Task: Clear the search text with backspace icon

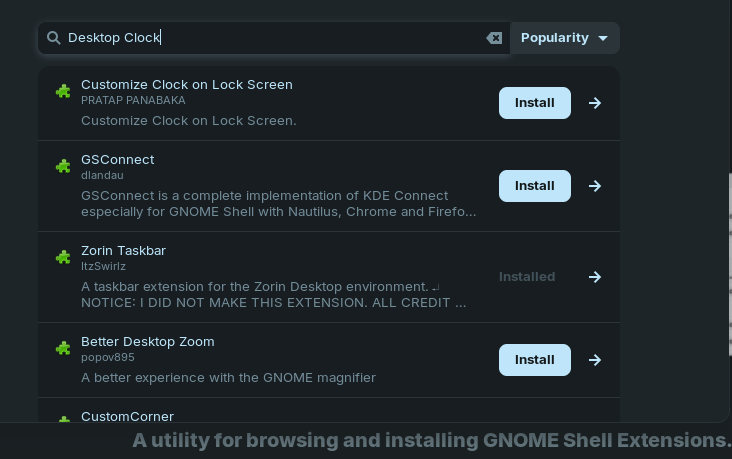Action: [494, 38]
